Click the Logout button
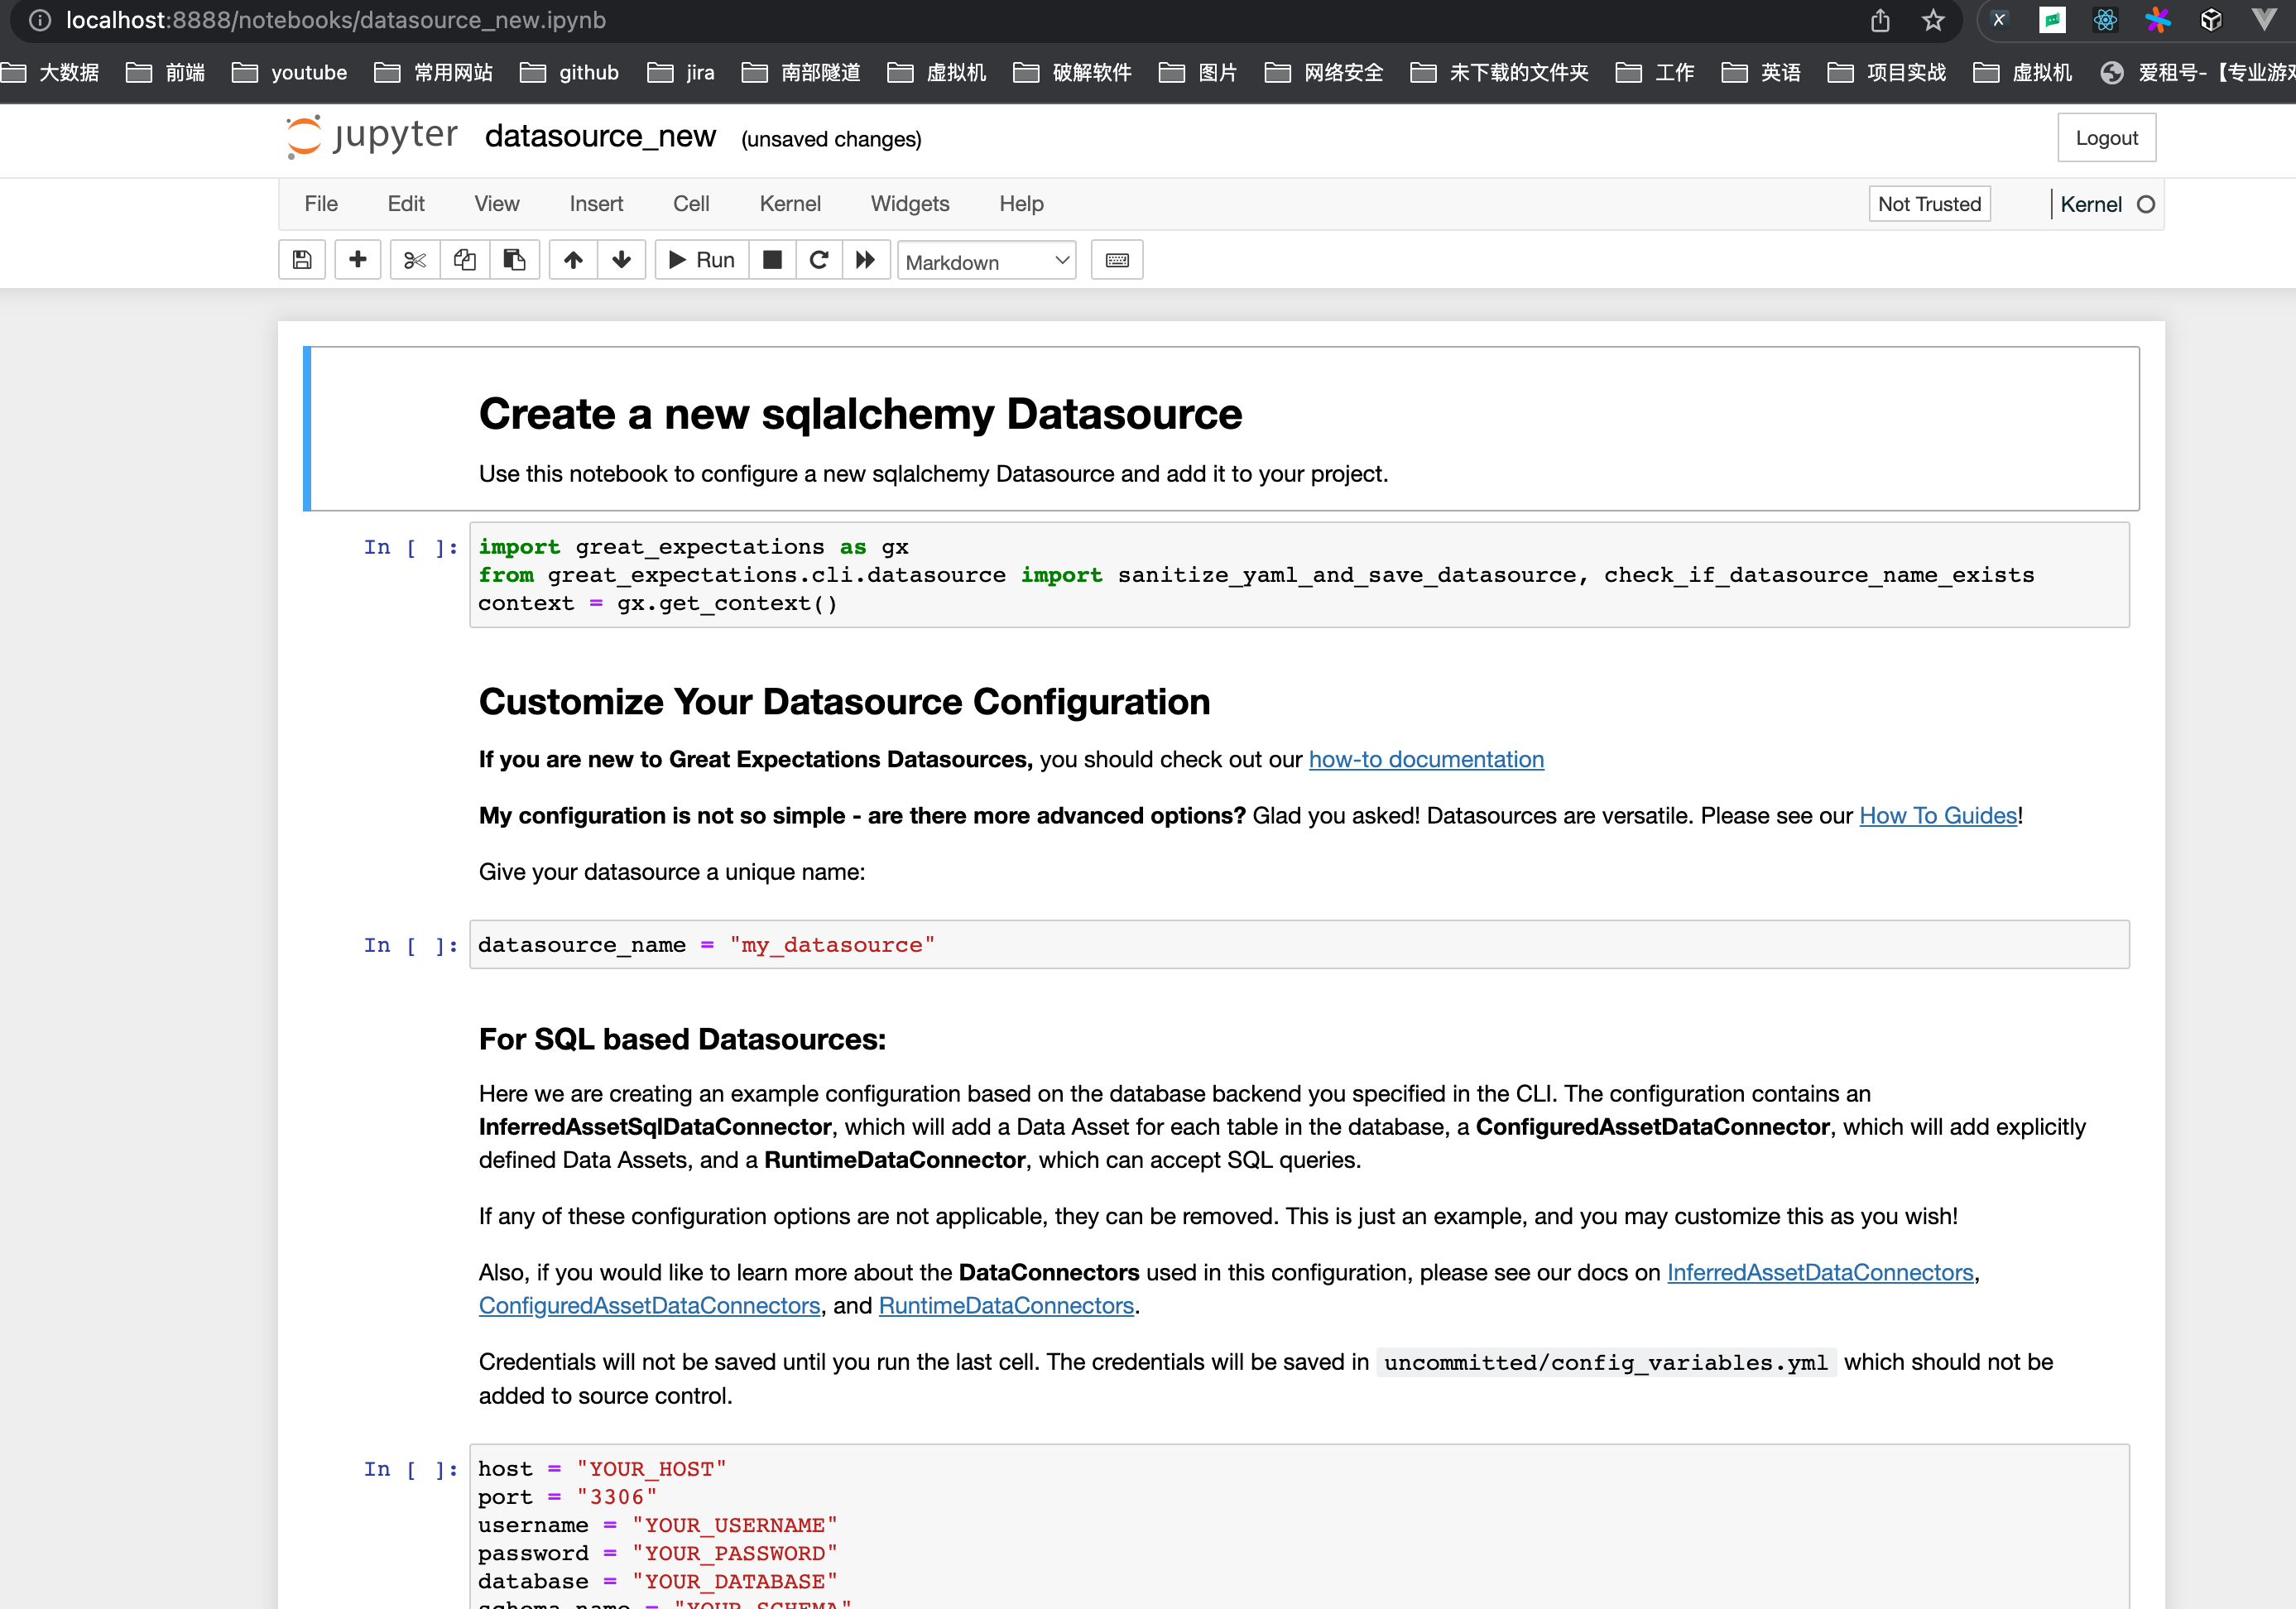This screenshot has width=2296, height=1609. 2106,138
